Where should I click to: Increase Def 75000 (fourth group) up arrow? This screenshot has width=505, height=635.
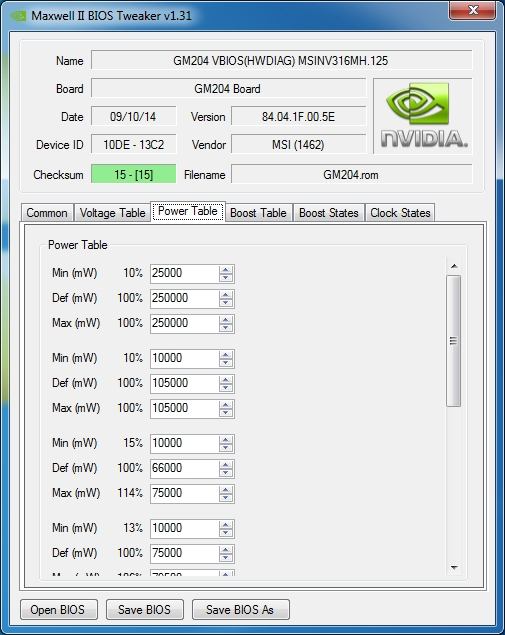[x=226, y=550]
